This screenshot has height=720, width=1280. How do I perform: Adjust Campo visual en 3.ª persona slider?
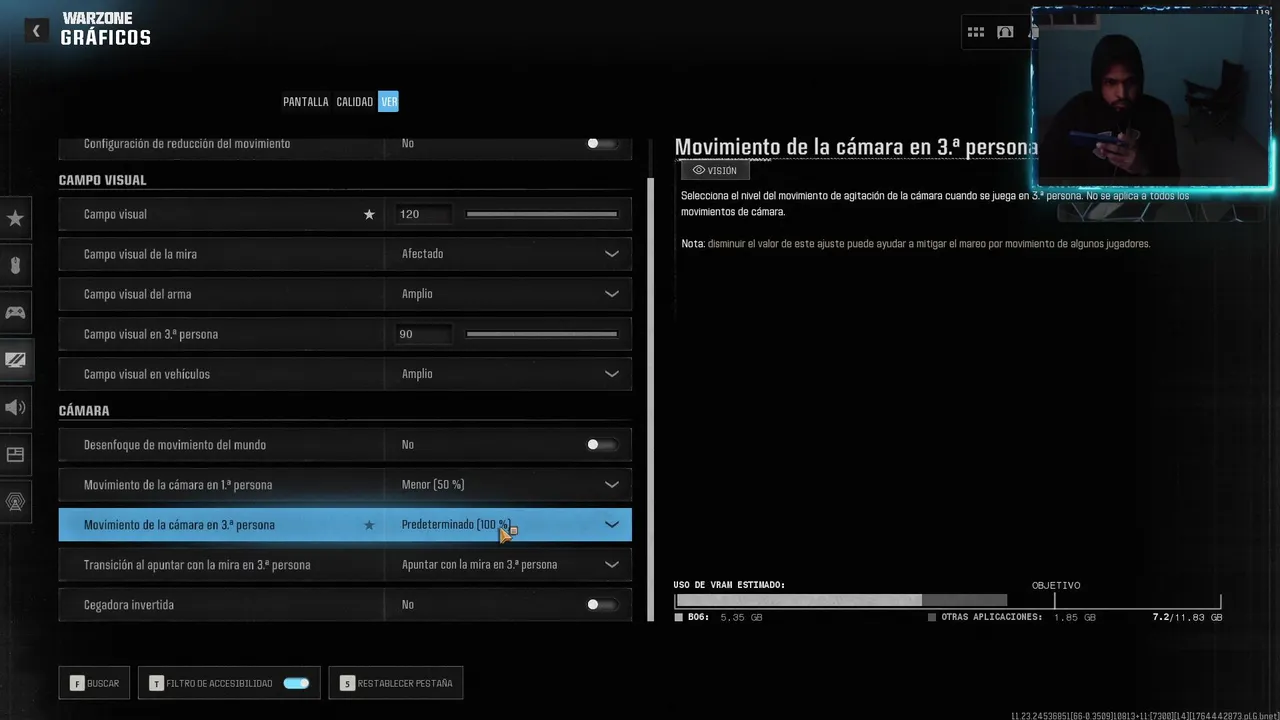(x=541, y=334)
